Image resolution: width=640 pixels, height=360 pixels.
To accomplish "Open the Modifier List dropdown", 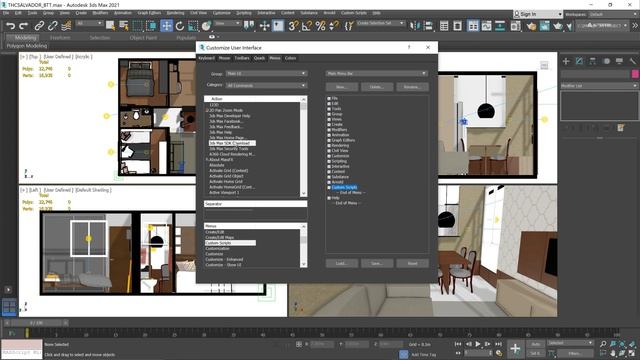I will [x=599, y=86].
